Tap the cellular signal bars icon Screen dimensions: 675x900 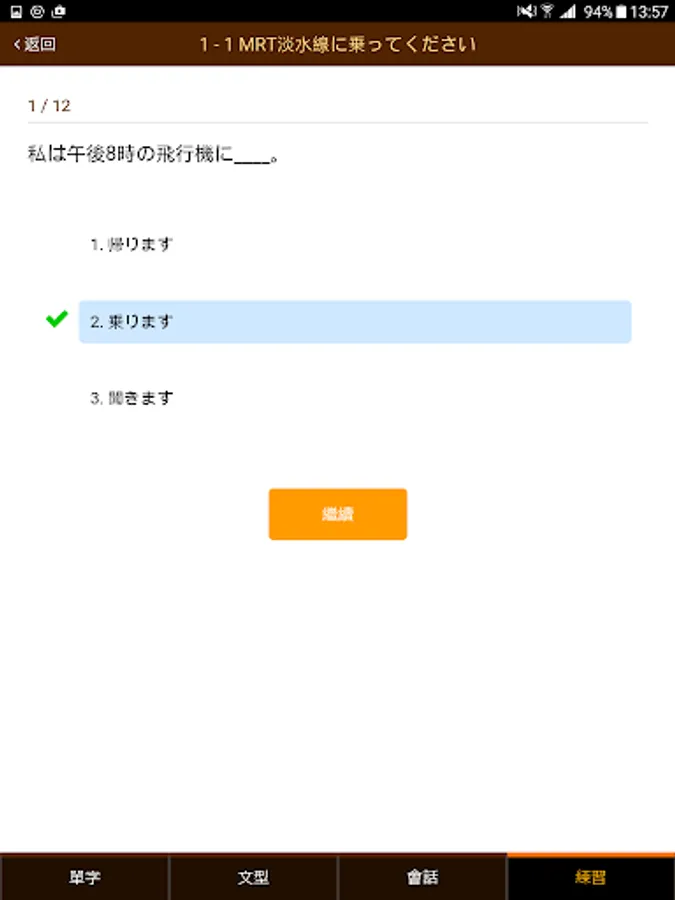567,11
